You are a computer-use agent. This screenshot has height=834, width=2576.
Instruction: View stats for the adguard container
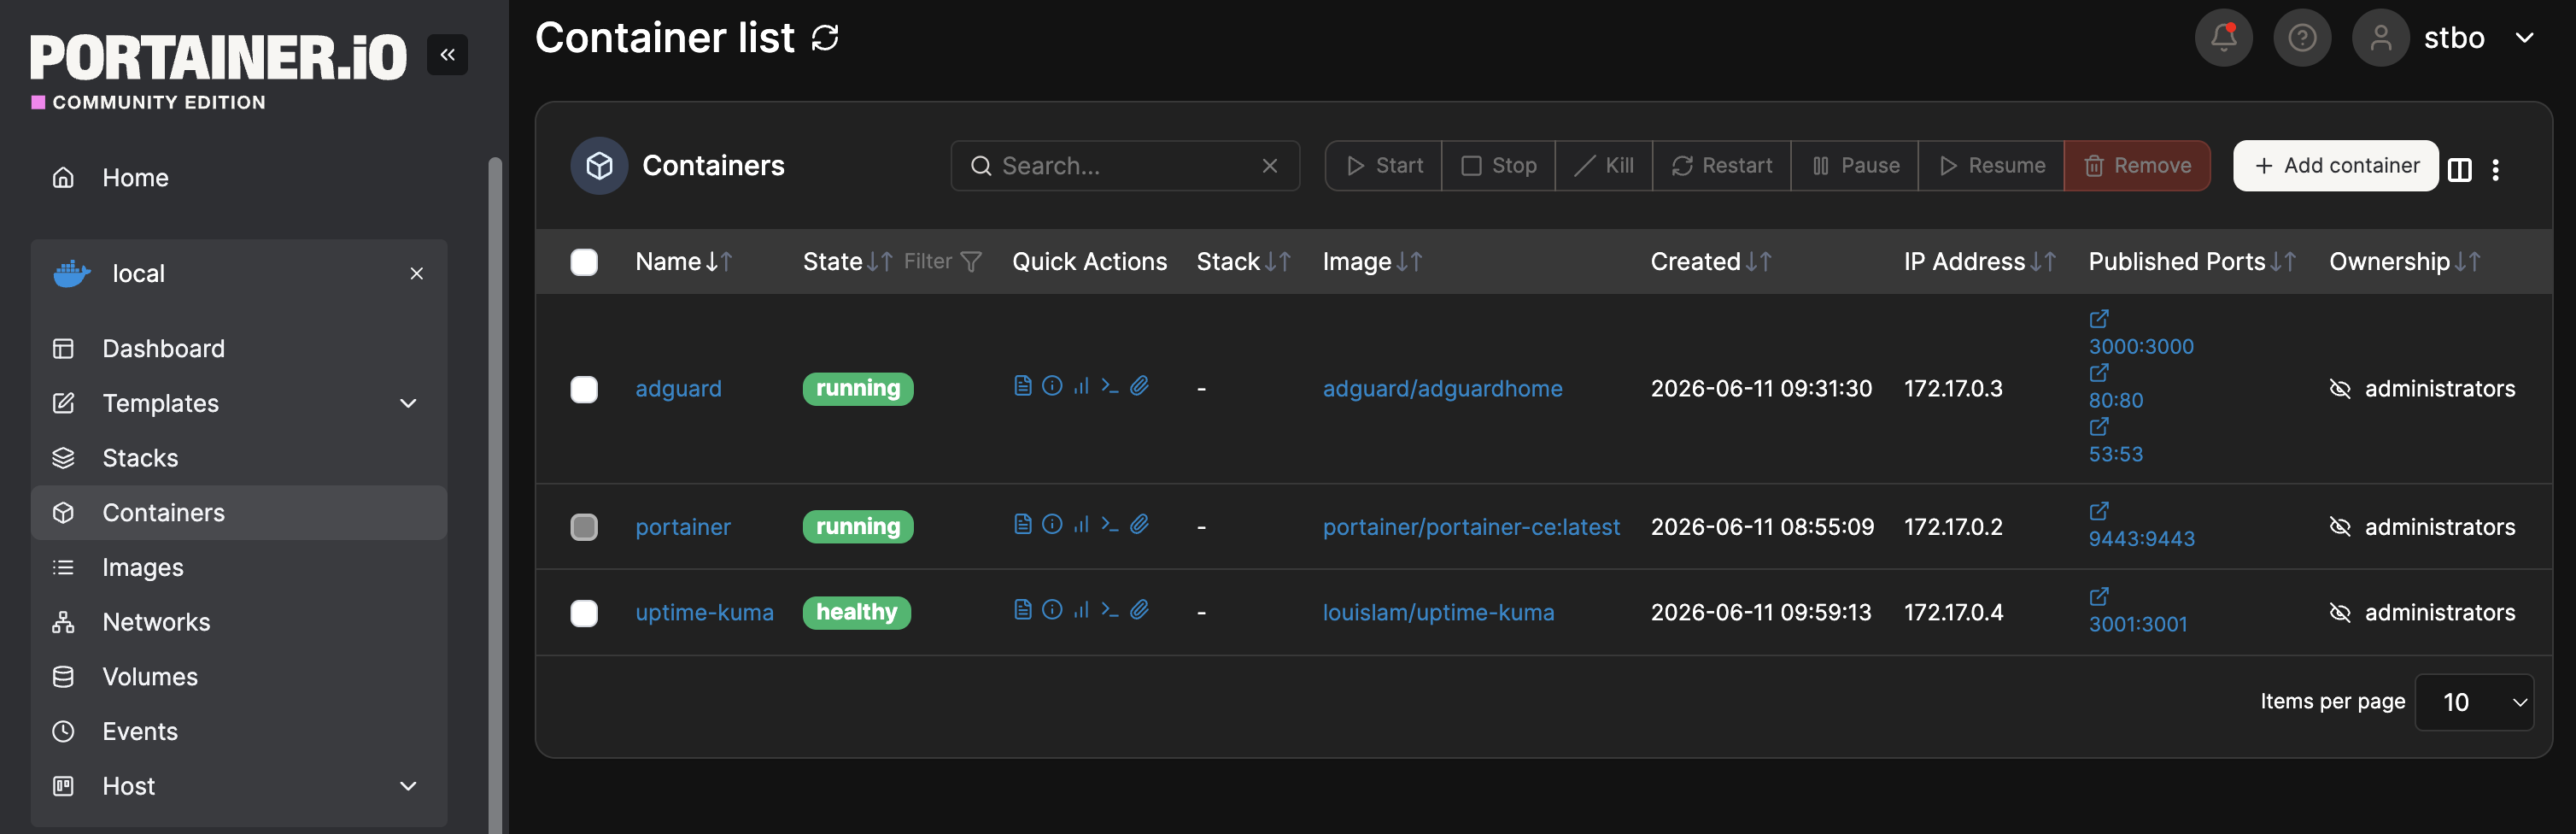pos(1081,386)
